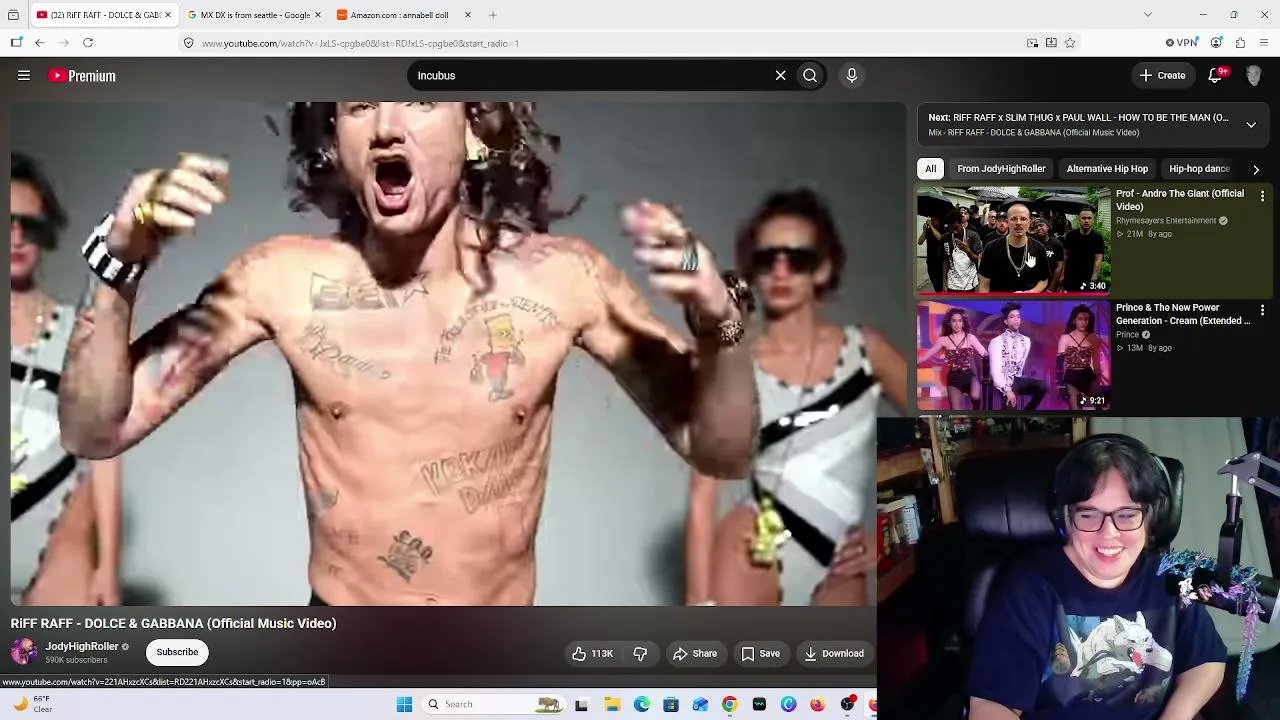
Task: Toggle the browser VPN button
Action: tap(1181, 43)
